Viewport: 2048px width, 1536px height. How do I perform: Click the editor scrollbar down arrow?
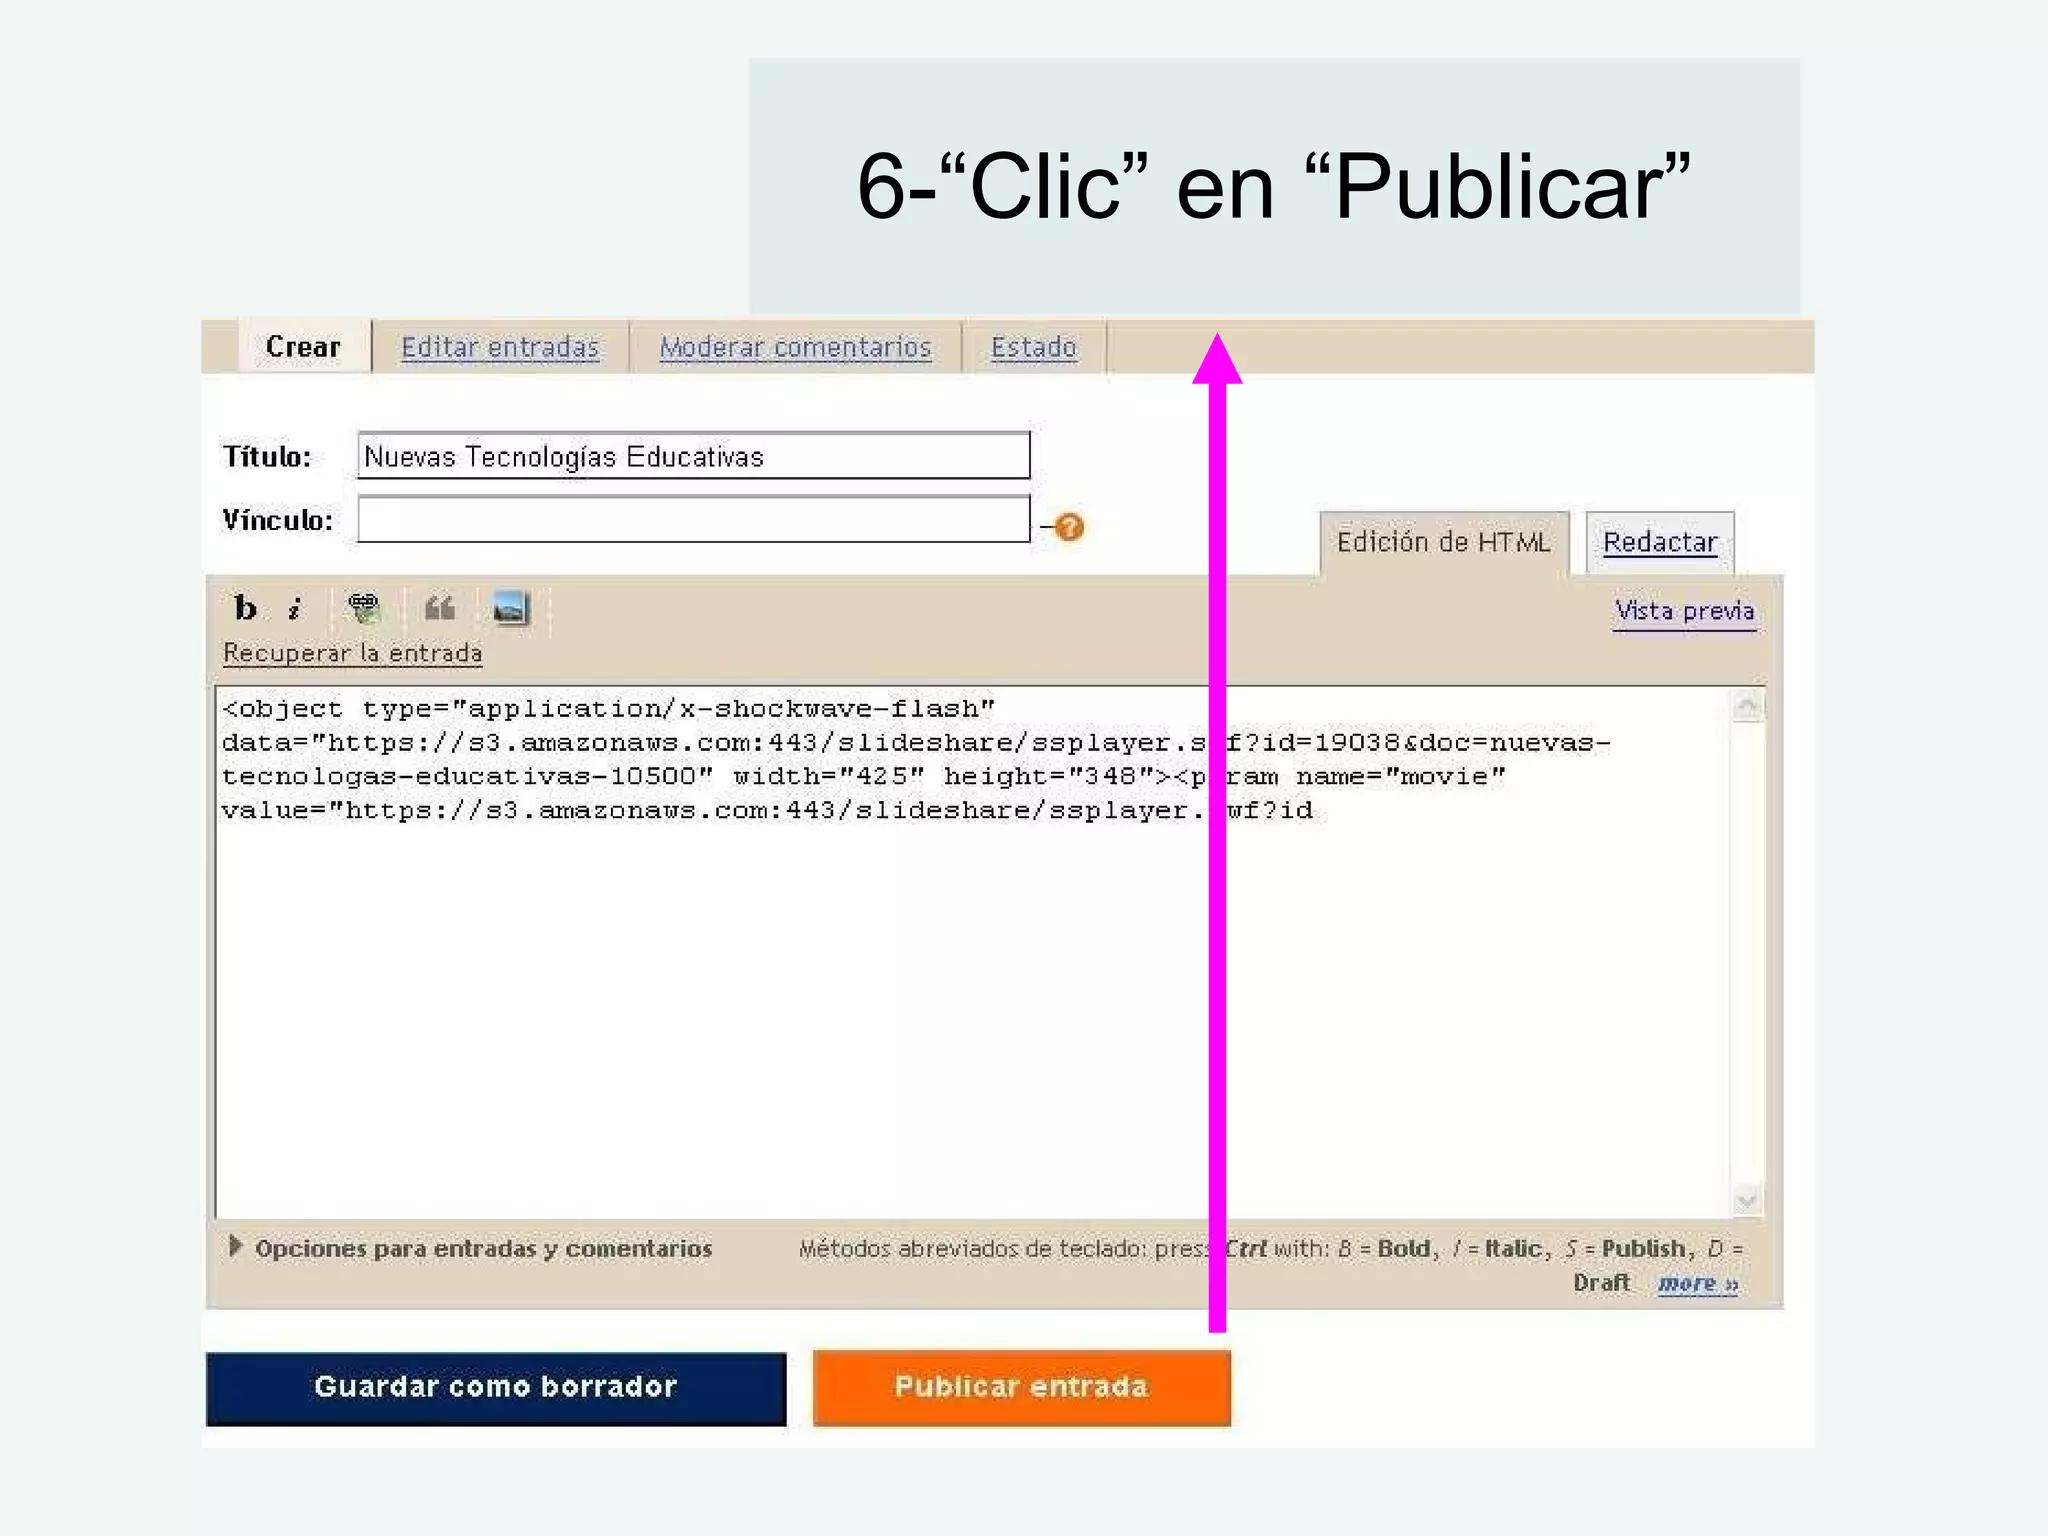(1747, 1198)
